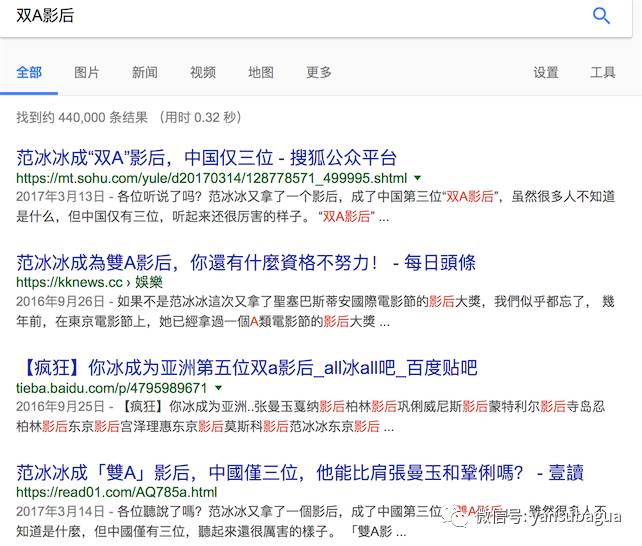
Task: Focus the search box containing 双A影后
Action: pyautogui.click(x=315, y=16)
